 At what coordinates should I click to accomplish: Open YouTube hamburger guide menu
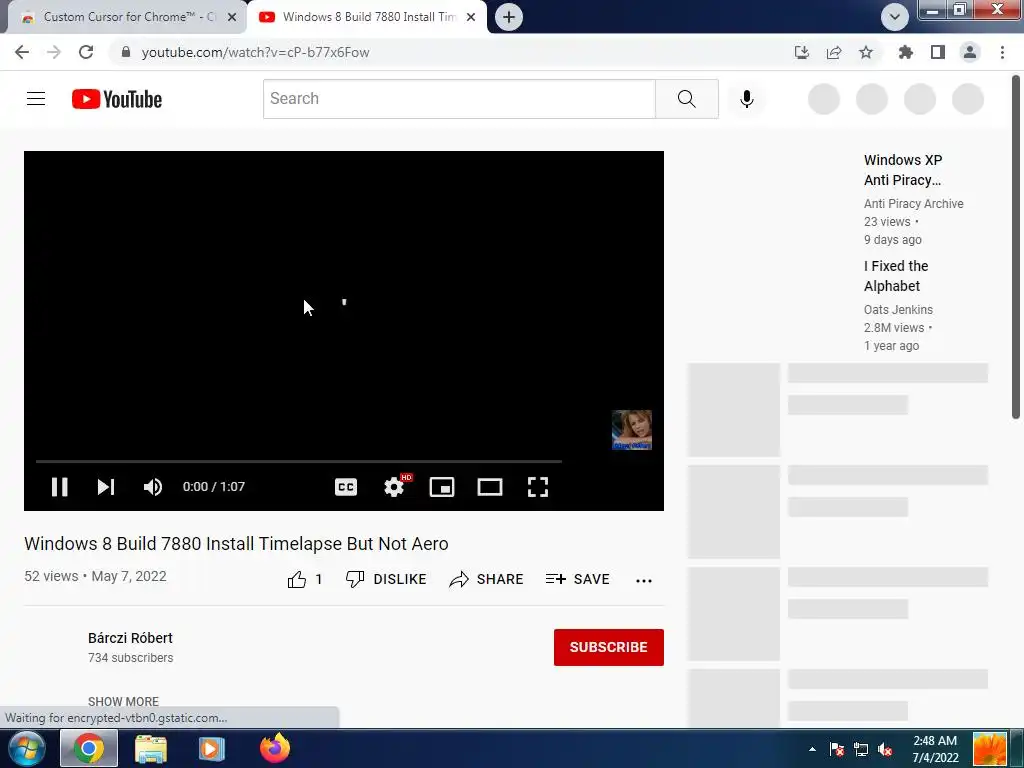point(36,99)
